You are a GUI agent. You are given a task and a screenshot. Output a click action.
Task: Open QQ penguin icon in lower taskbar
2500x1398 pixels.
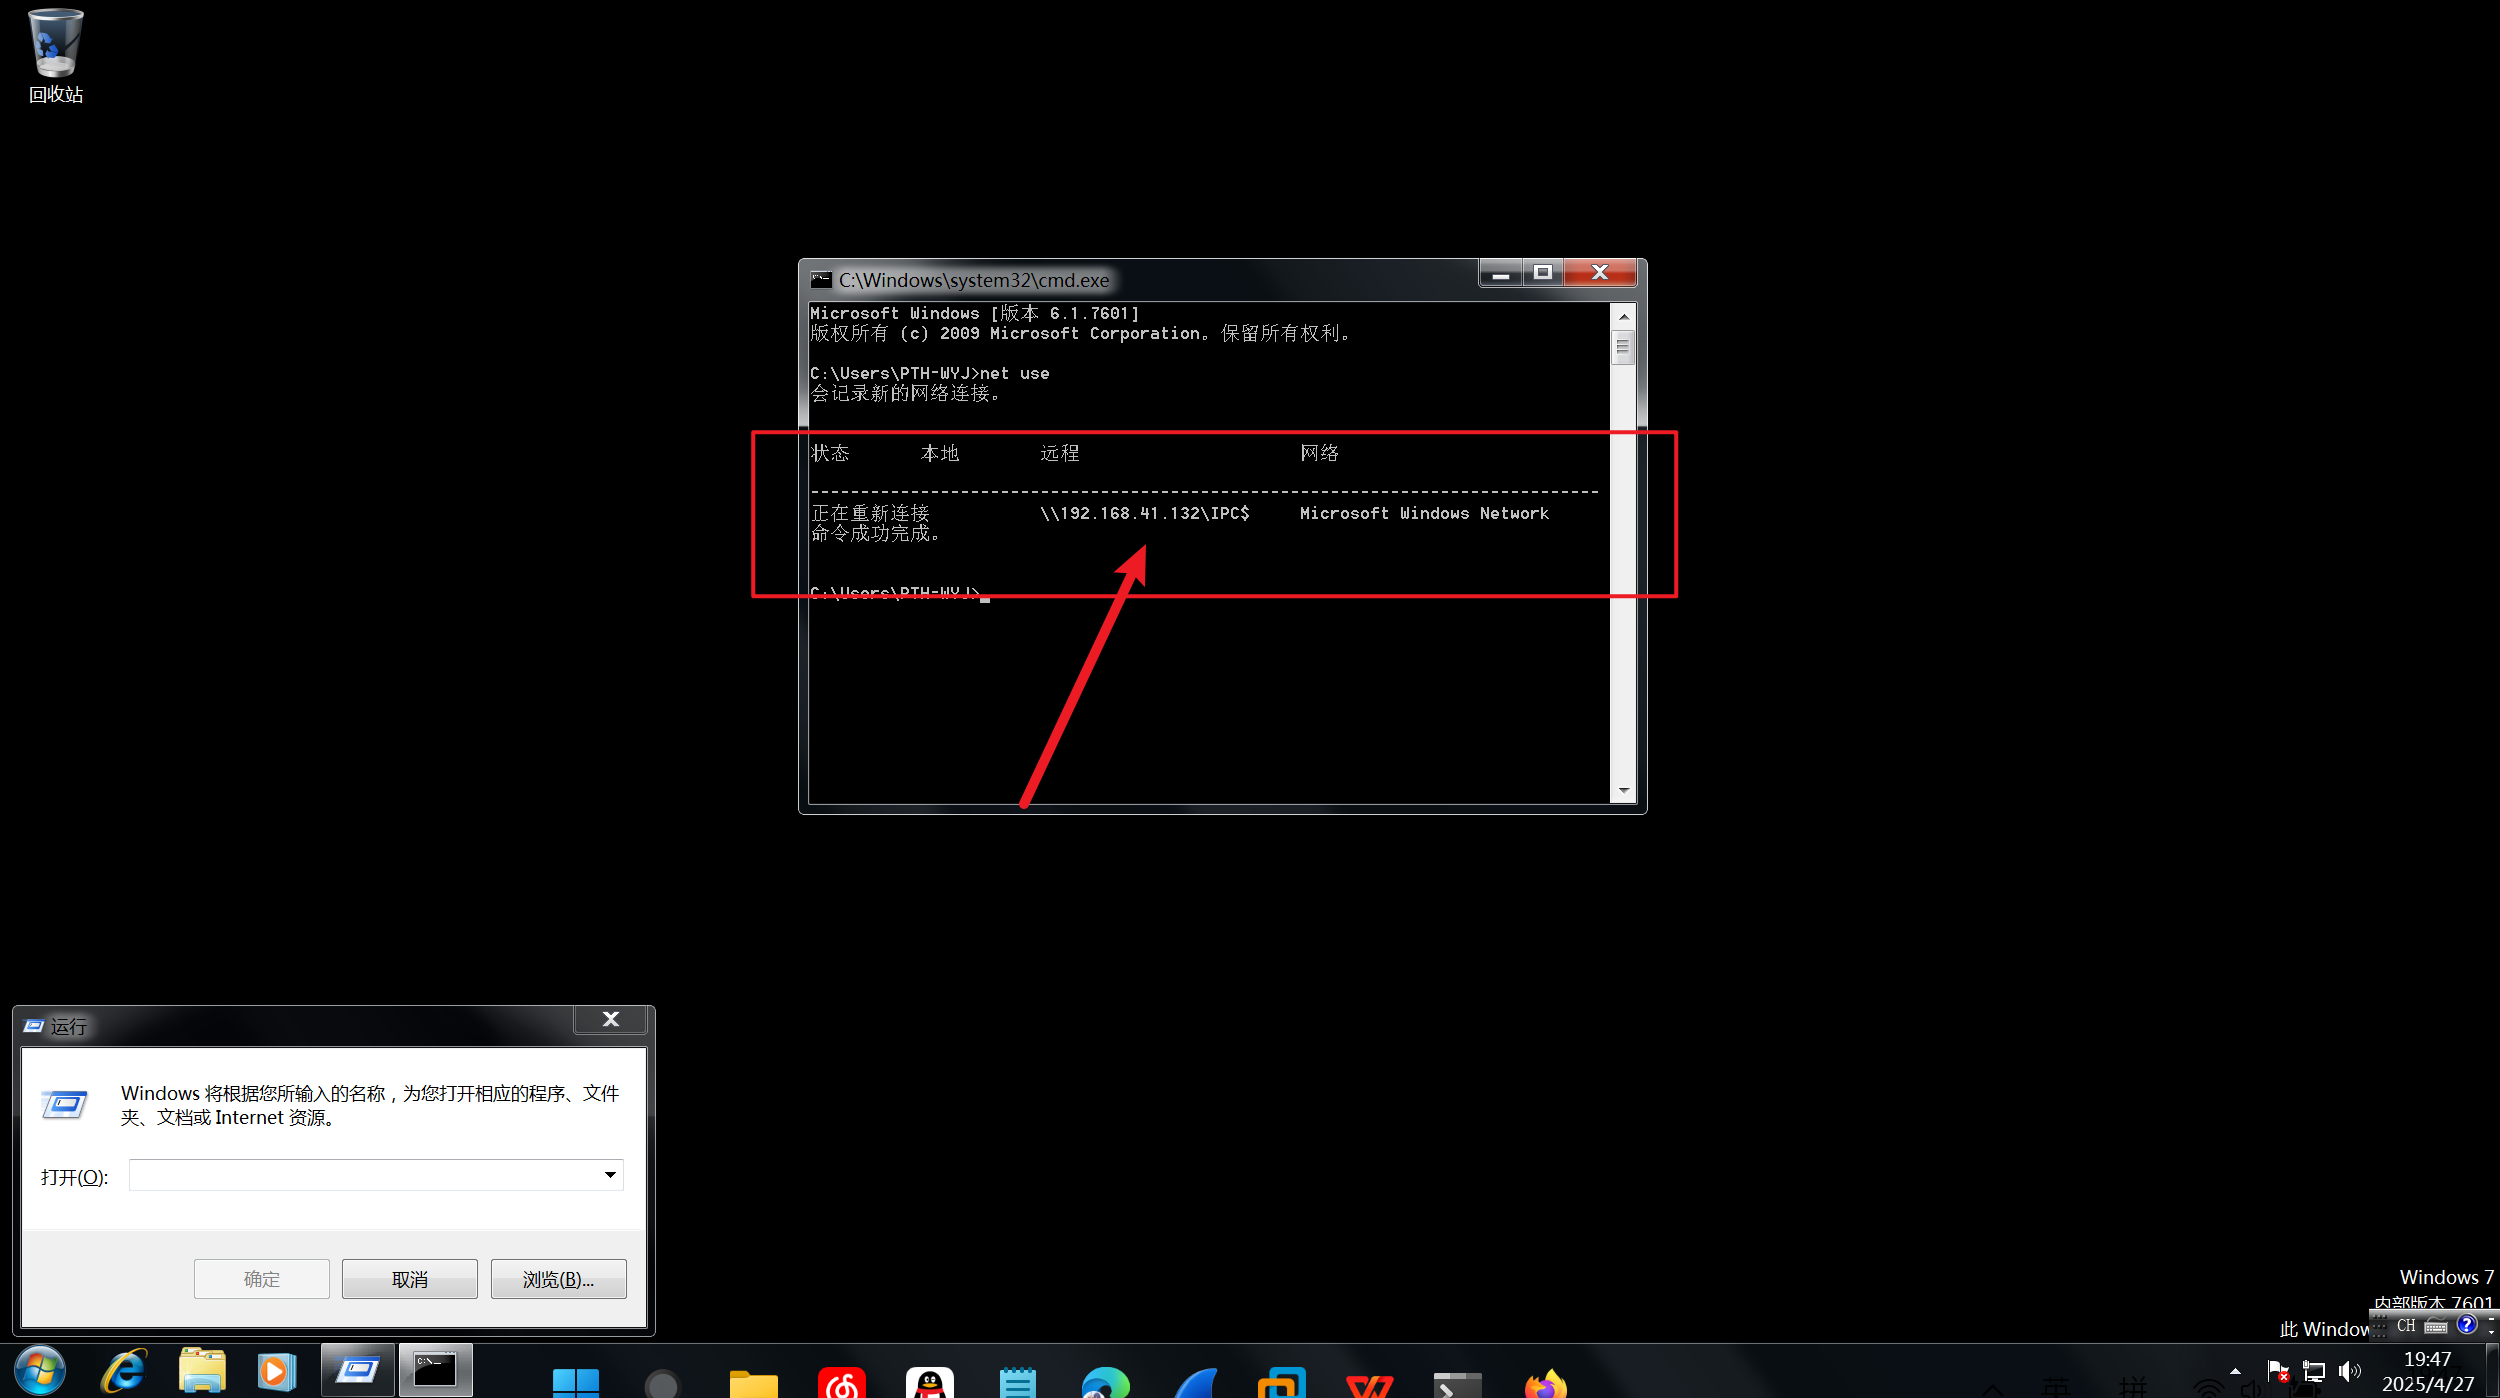click(x=929, y=1385)
